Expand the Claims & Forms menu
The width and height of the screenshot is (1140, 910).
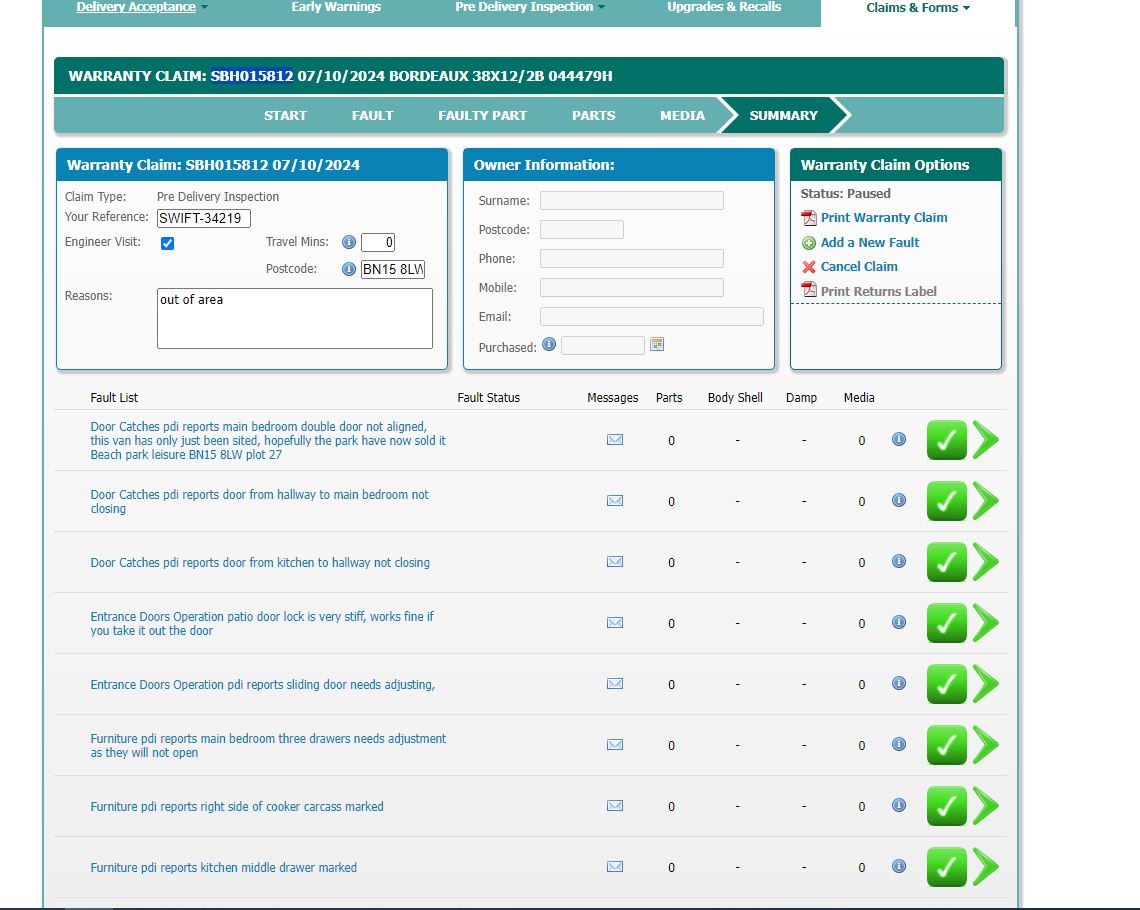tap(918, 8)
